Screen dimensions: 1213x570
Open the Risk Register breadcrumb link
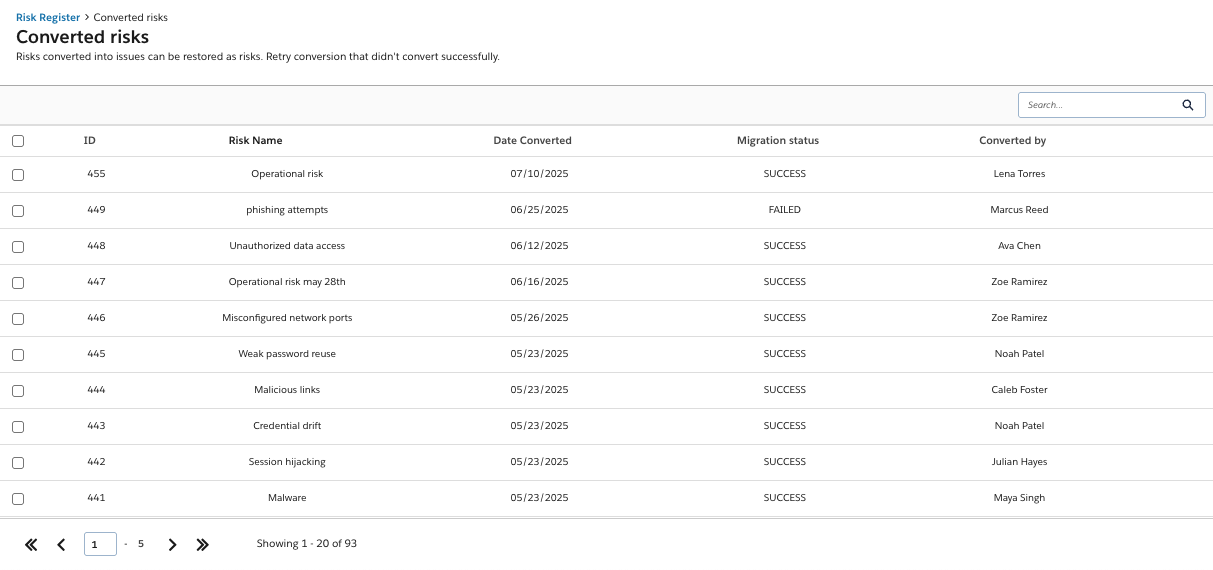(x=48, y=17)
